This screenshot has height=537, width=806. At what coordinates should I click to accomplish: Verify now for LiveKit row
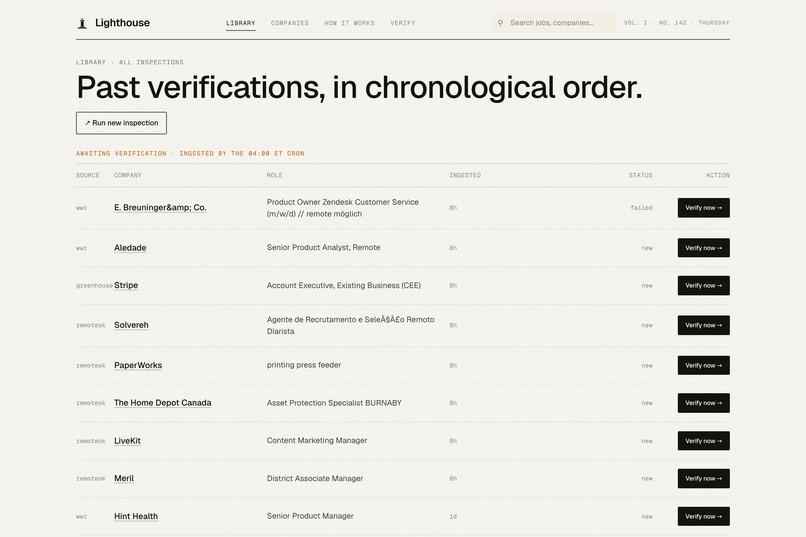pyautogui.click(x=704, y=441)
